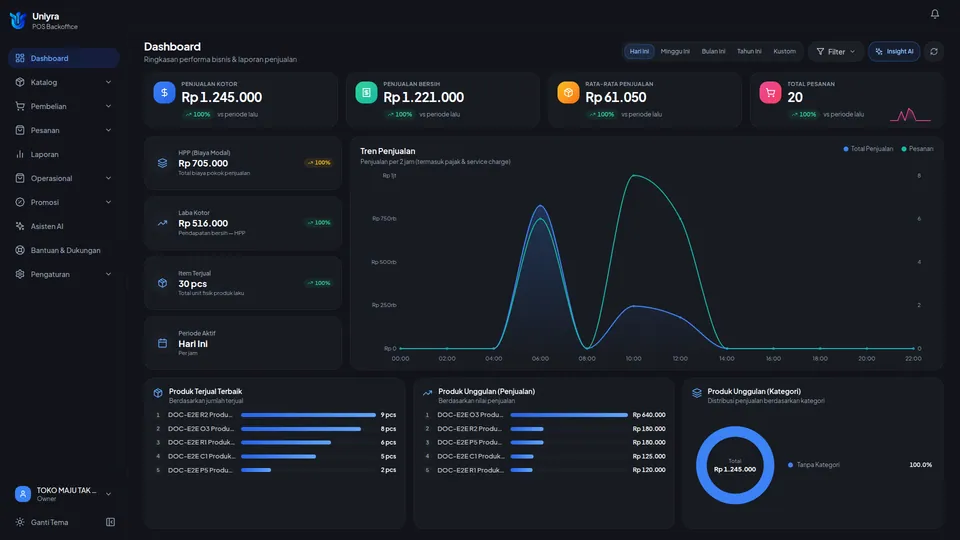
Task: Select the Minggu Ini period tab
Action: [675, 51]
